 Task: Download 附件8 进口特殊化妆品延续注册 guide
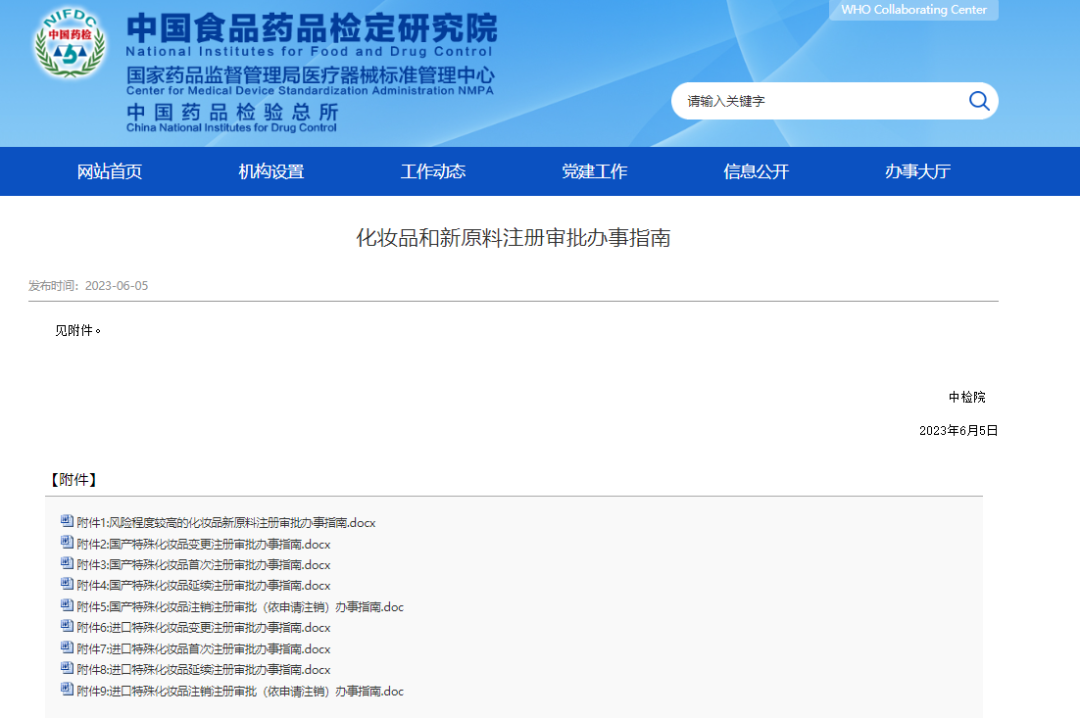pyautogui.click(x=203, y=670)
